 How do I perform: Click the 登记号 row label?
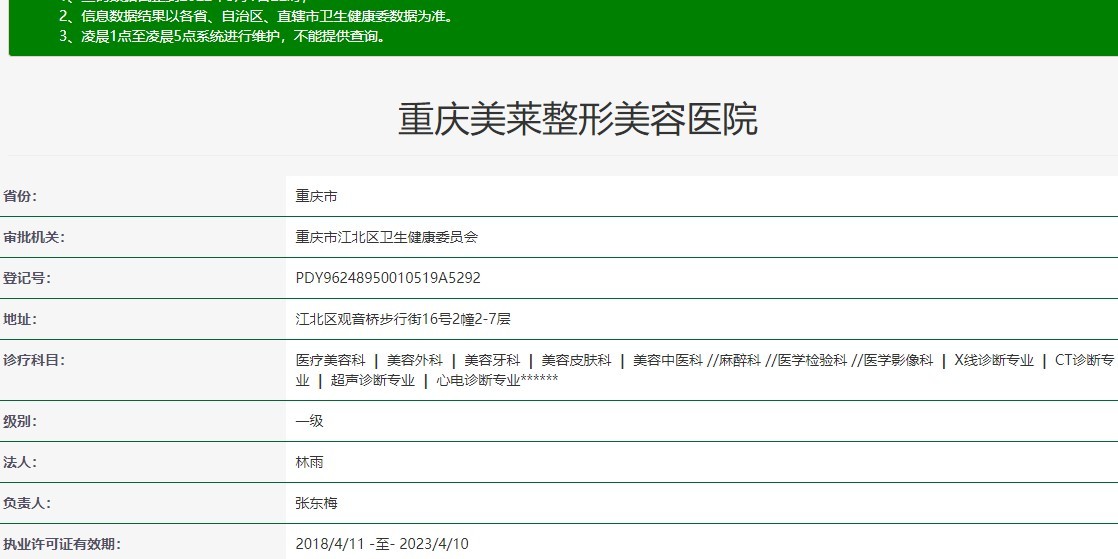[27, 278]
